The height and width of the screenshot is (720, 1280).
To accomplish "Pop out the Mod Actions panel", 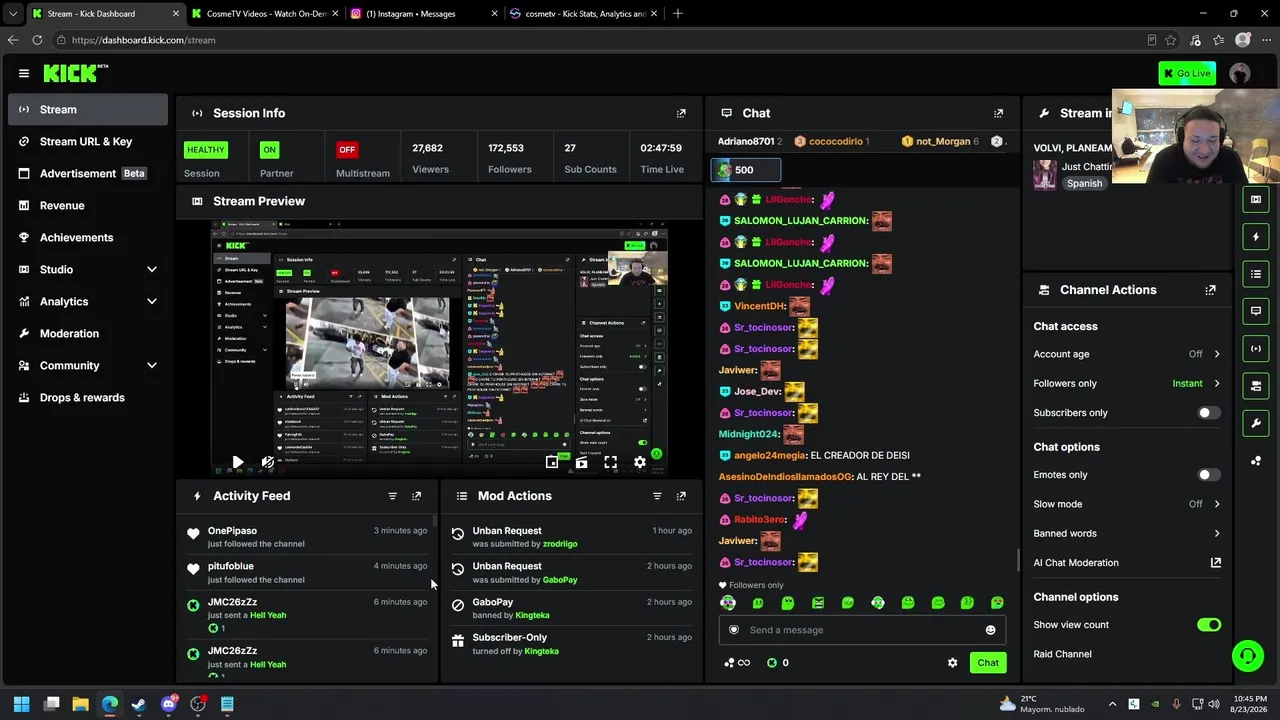I will click(x=681, y=496).
